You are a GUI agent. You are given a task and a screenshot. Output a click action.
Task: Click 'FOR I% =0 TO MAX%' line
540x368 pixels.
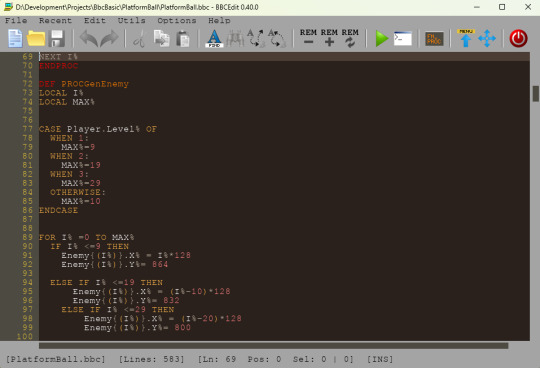(86, 237)
